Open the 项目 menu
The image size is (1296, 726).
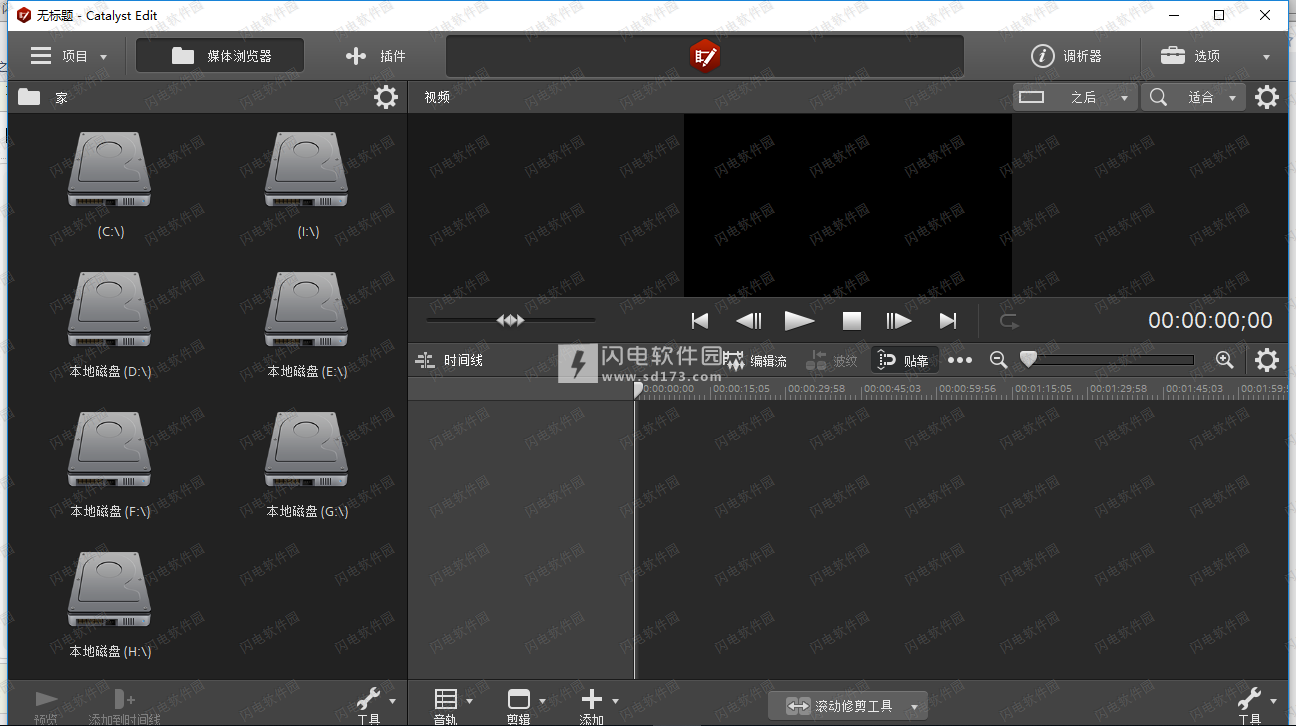tap(68, 56)
